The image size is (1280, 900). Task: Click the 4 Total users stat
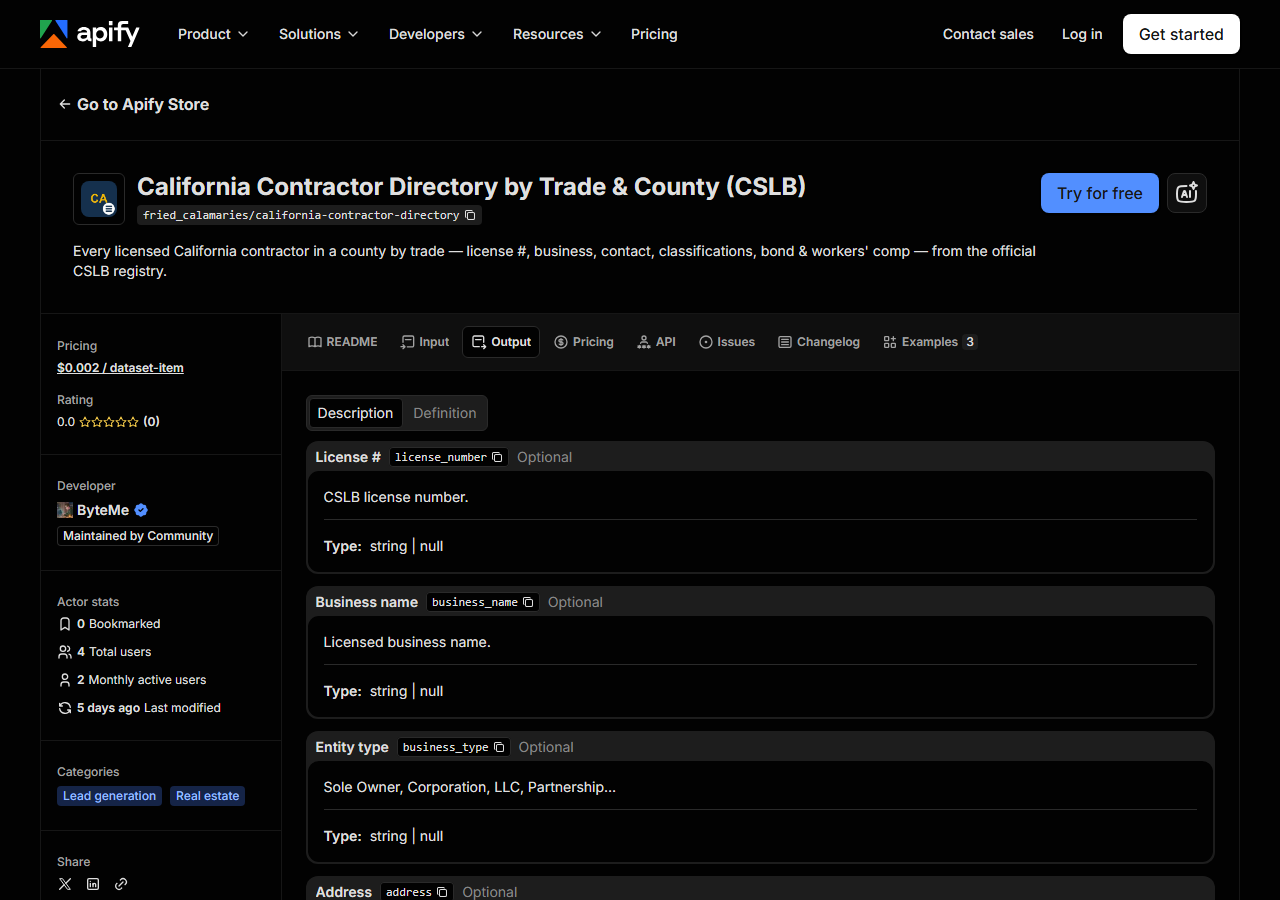(105, 652)
